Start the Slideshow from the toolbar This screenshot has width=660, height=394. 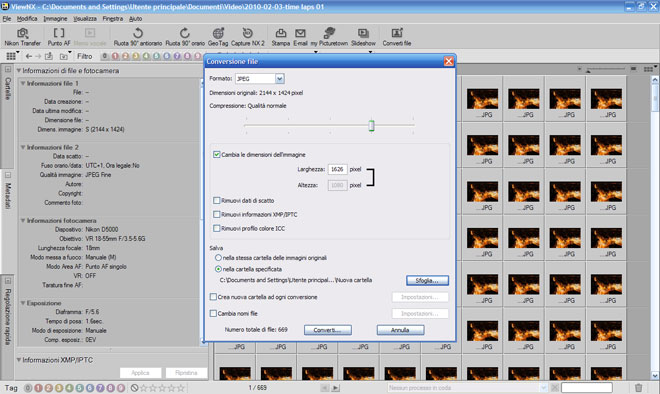click(363, 37)
